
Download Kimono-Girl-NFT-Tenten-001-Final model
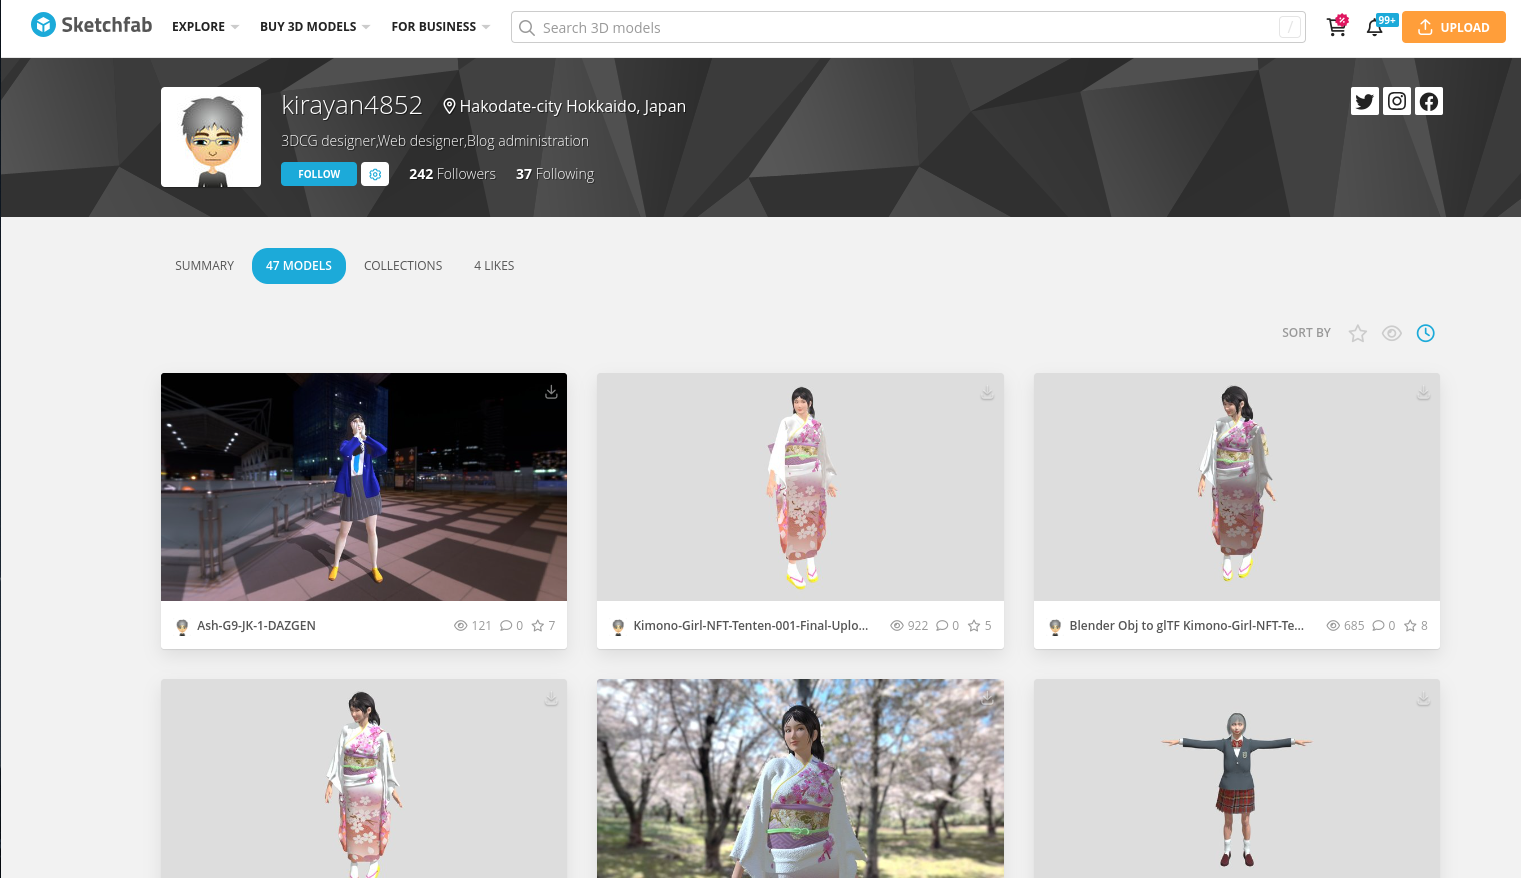987,393
